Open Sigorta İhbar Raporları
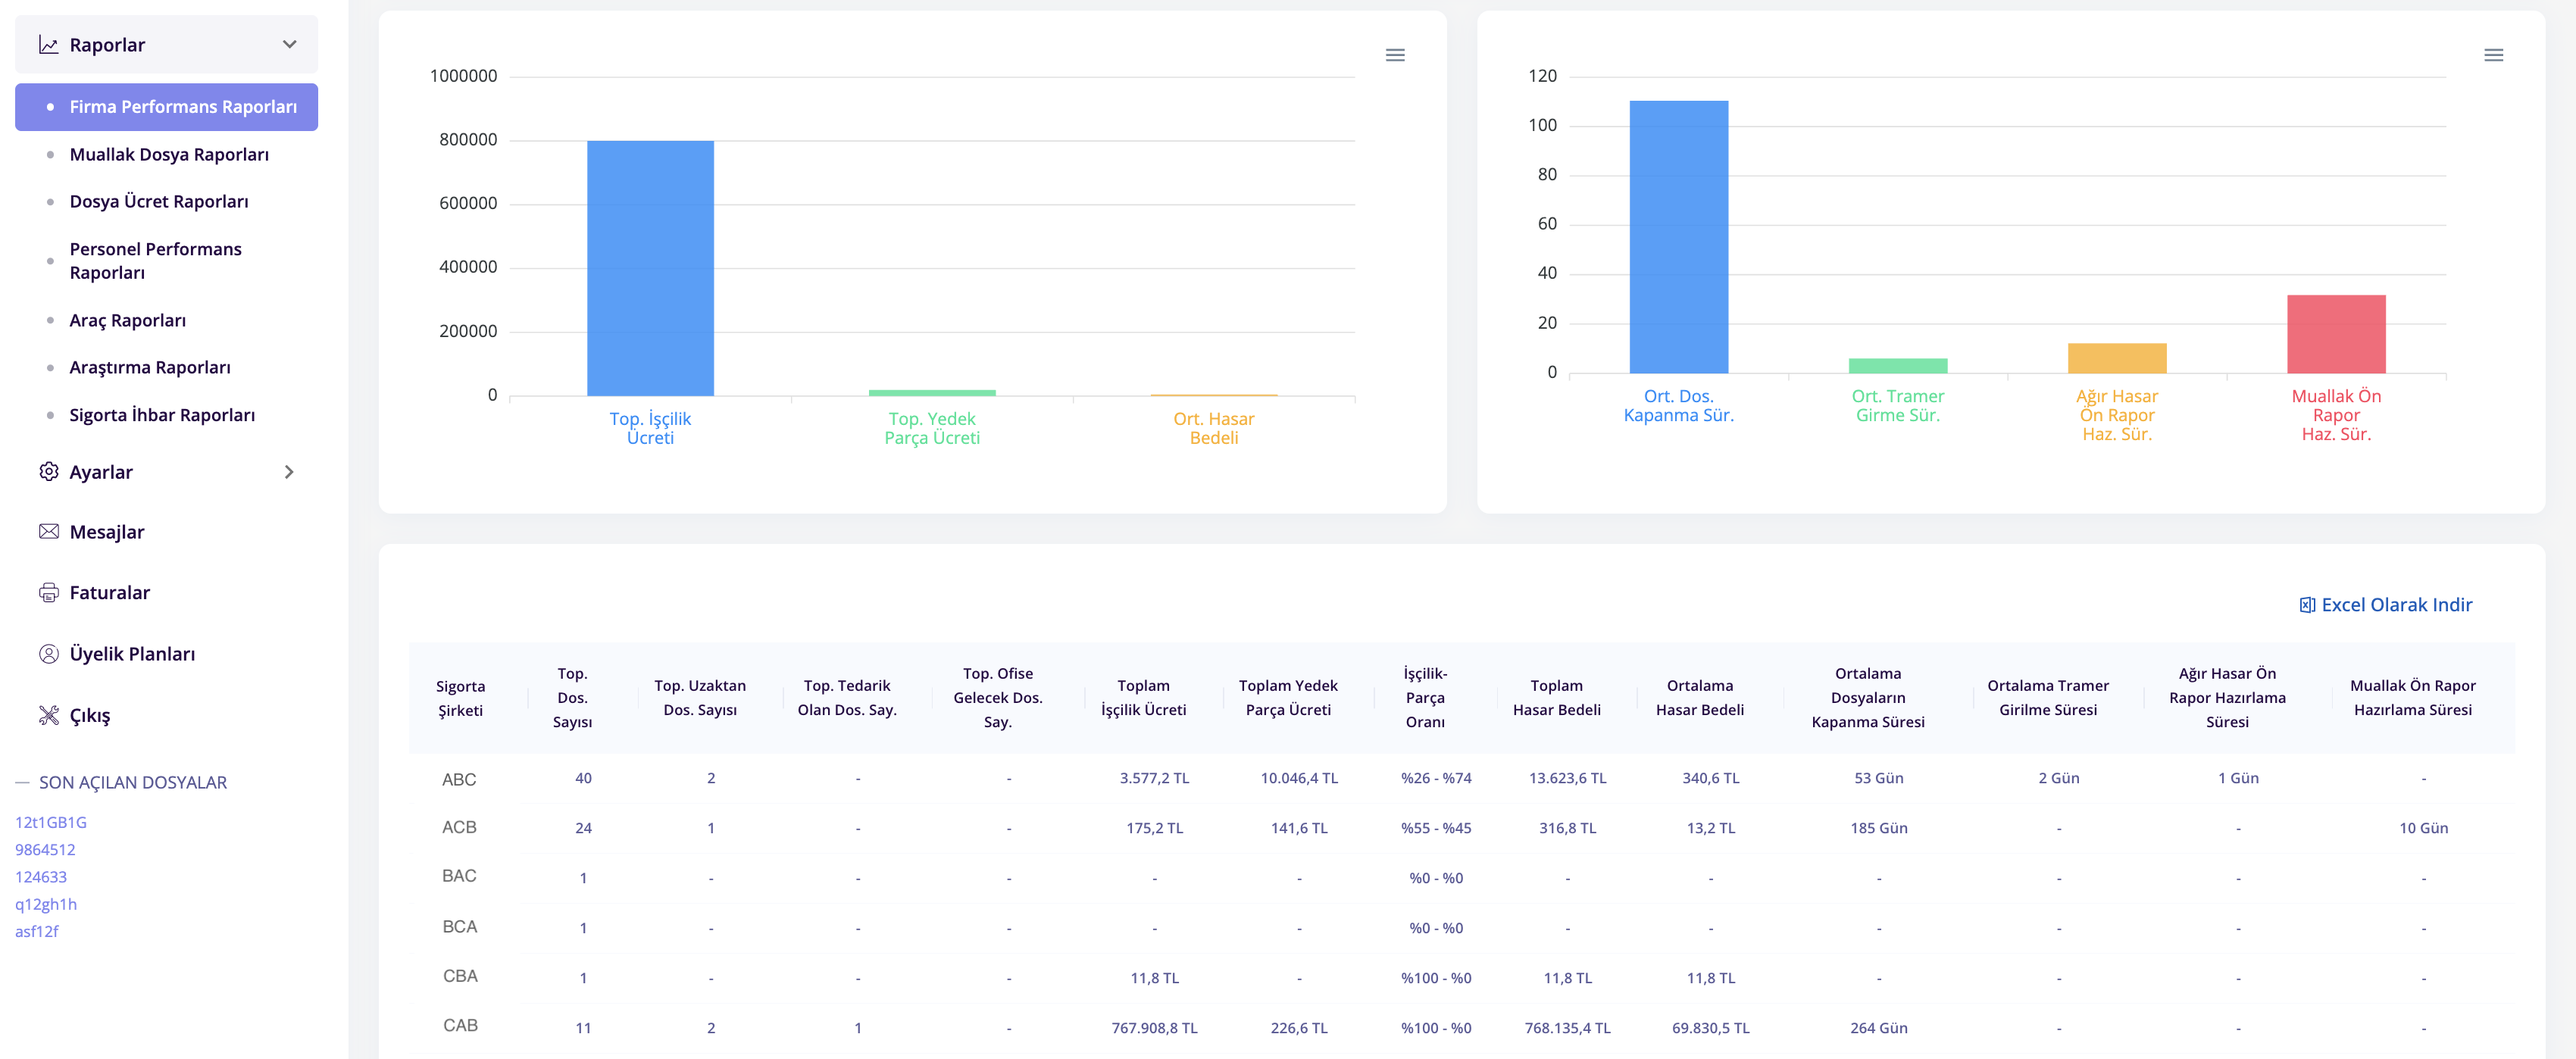 pyautogui.click(x=162, y=415)
